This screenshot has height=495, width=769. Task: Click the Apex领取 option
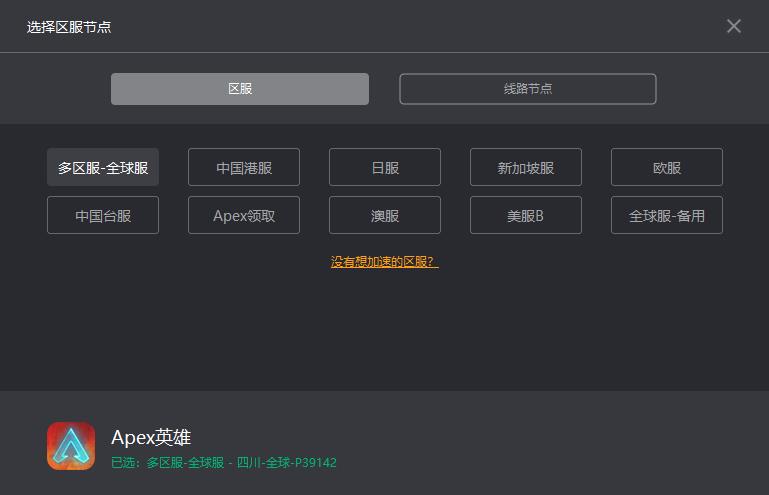tap(244, 216)
